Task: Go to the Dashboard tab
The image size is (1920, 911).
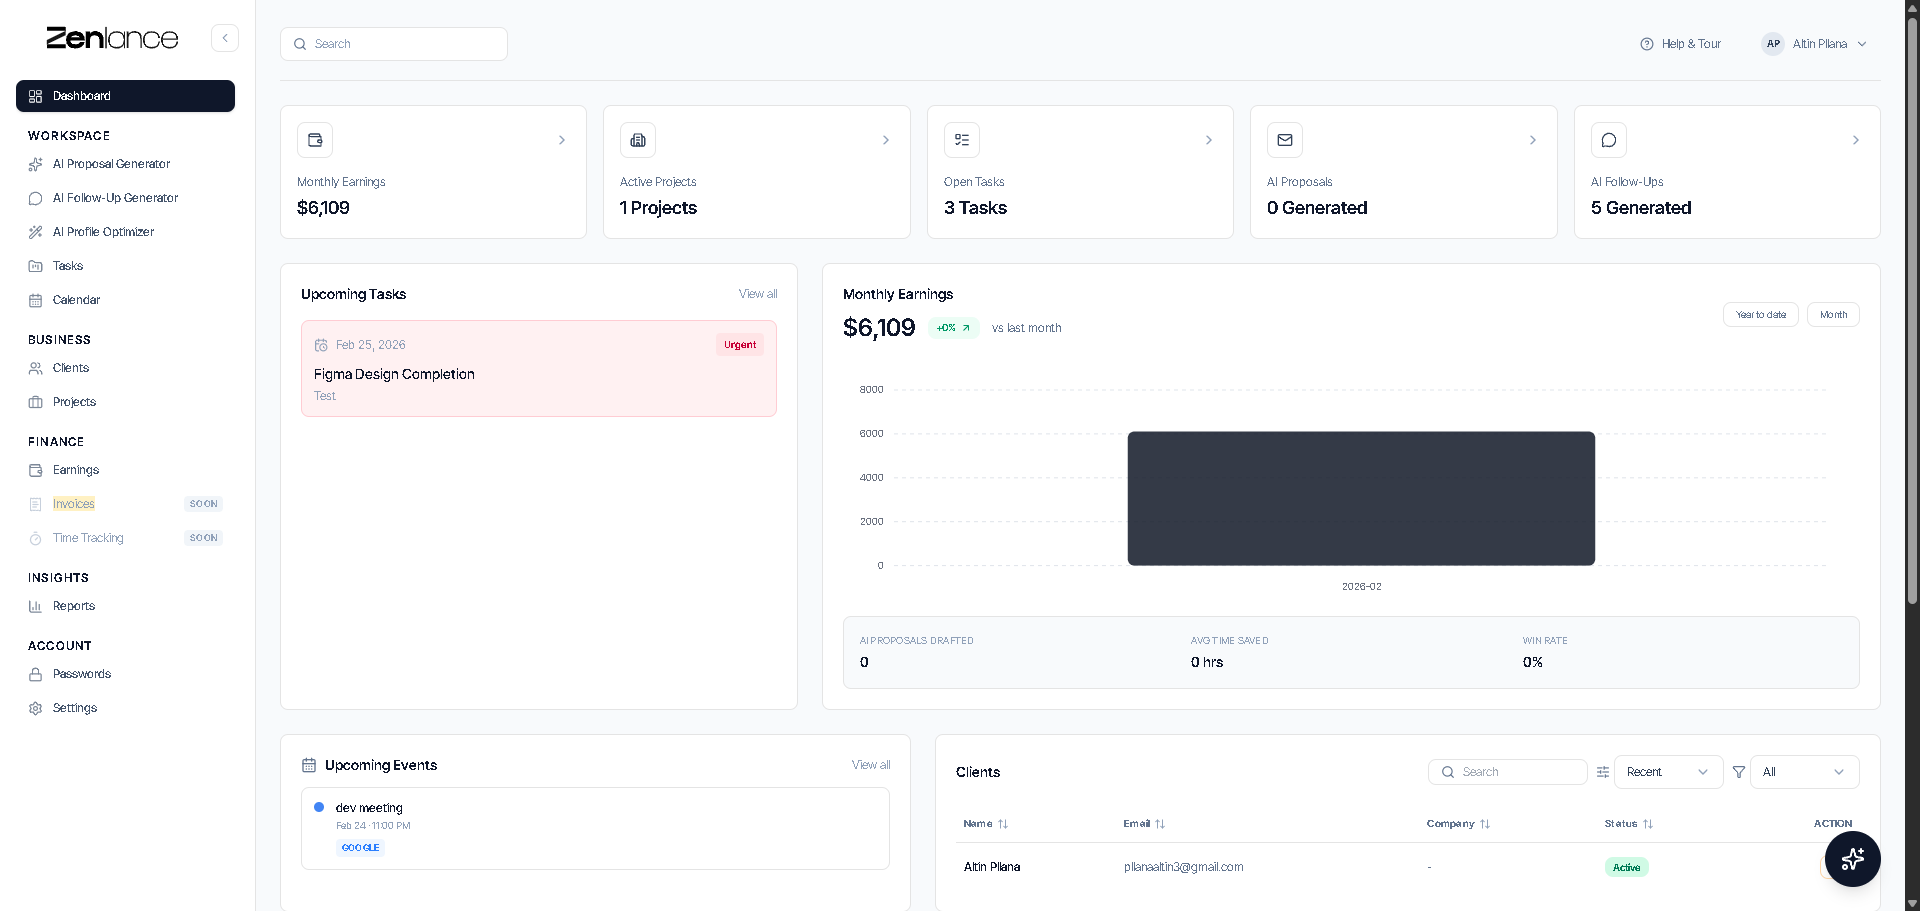Action: pos(81,95)
